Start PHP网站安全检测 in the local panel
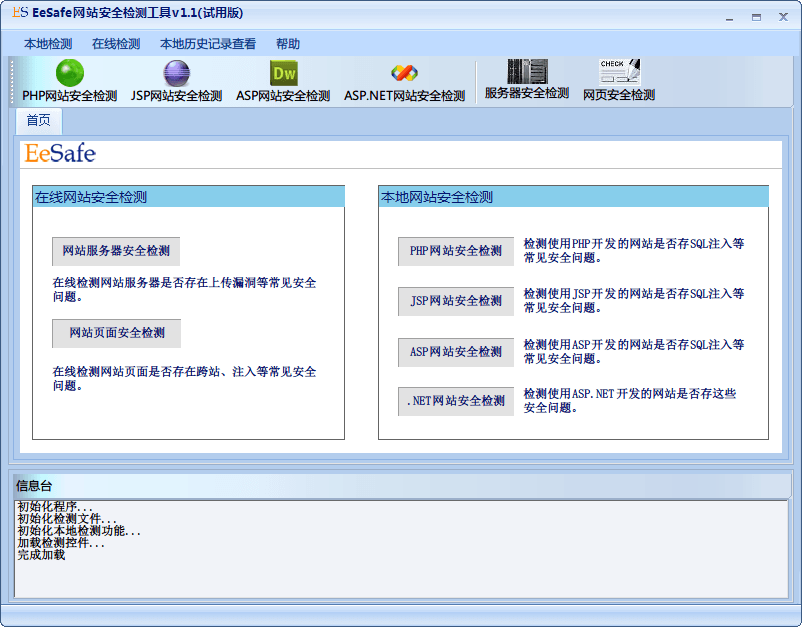Image resolution: width=802 pixels, height=627 pixels. click(456, 251)
